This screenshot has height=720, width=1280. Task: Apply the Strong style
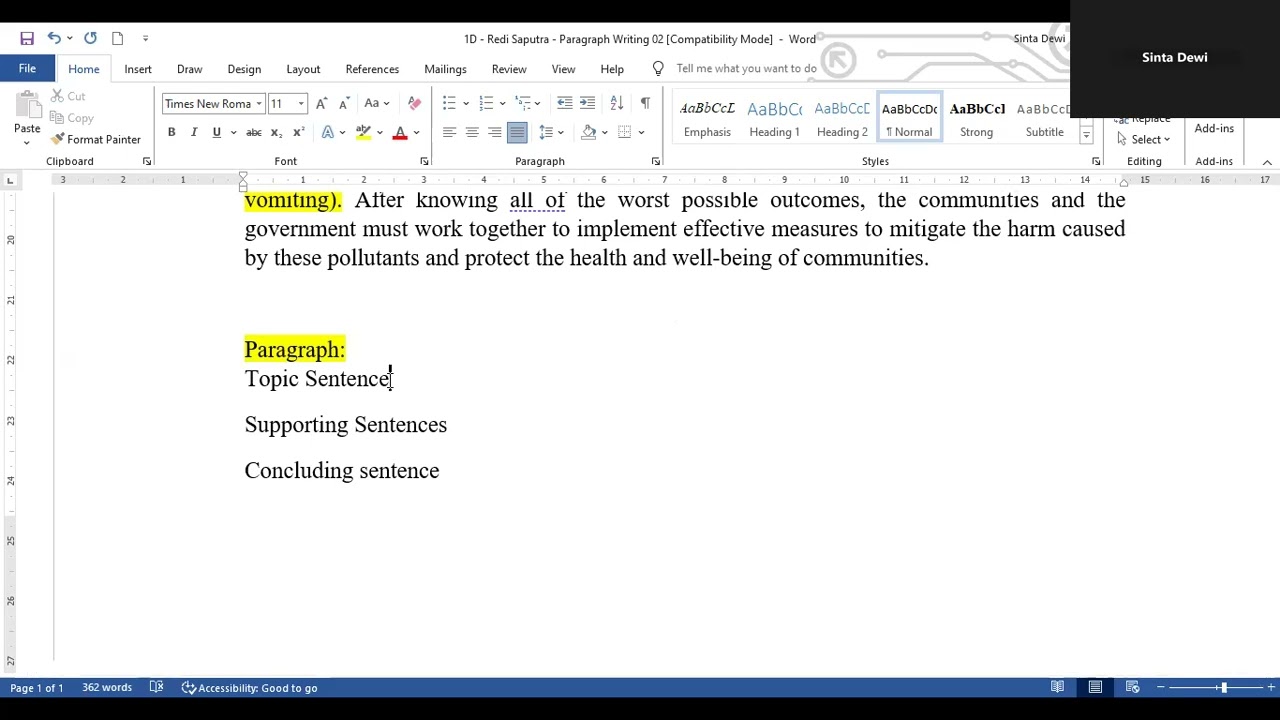tap(976, 119)
